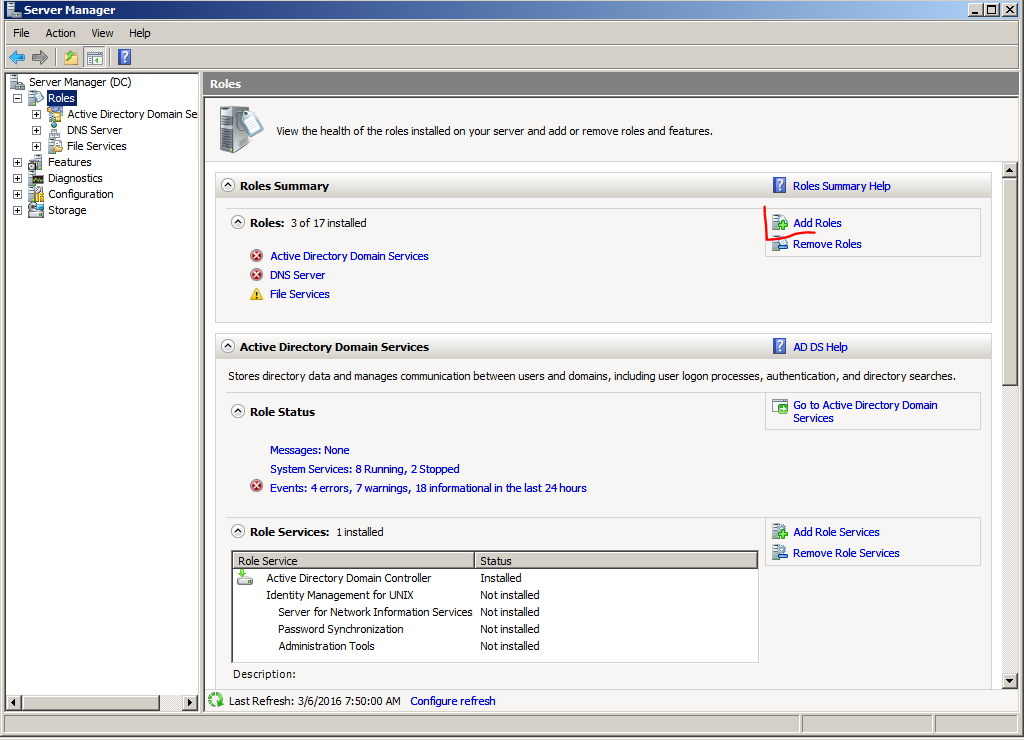Screen dimensions: 1024x740
Task: Collapse the Active Directory Domain Services section
Action: coord(227,346)
